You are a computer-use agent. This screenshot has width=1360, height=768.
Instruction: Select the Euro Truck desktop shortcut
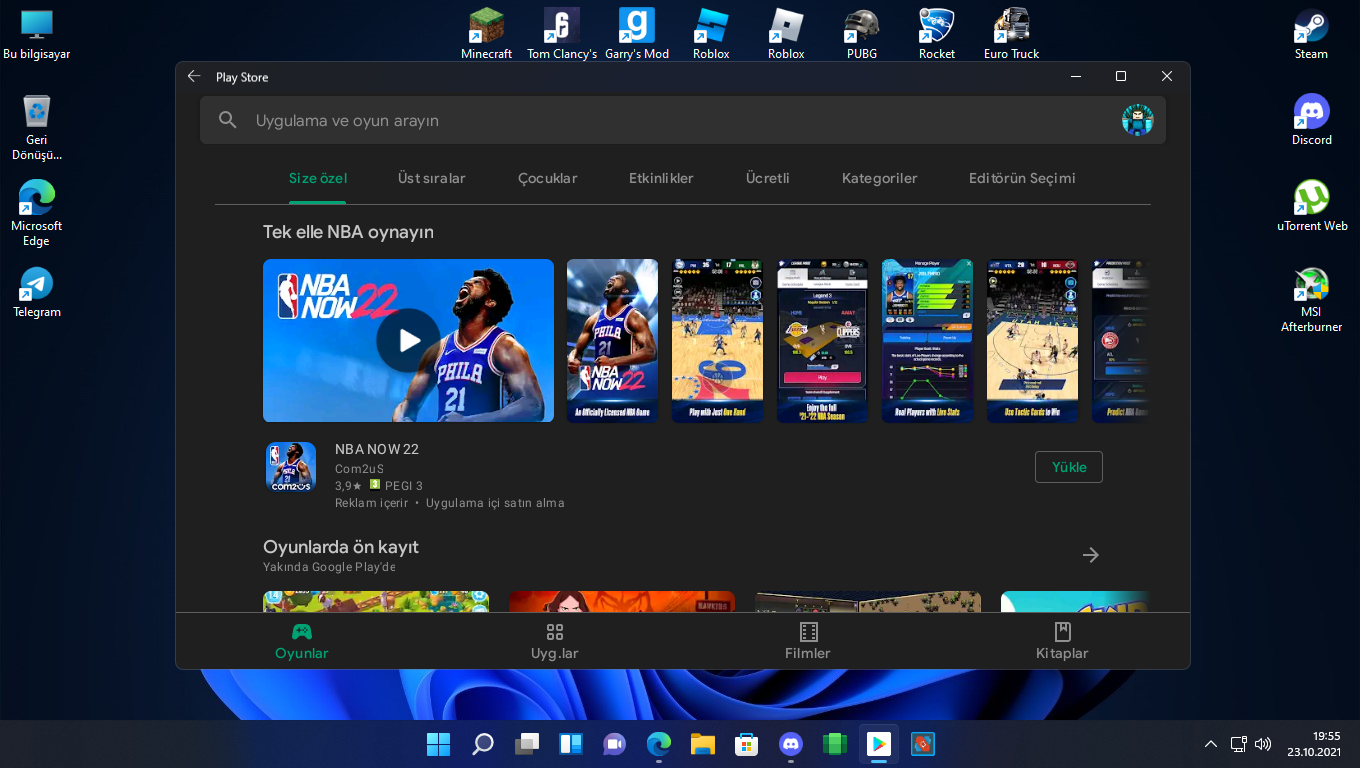1011,34
